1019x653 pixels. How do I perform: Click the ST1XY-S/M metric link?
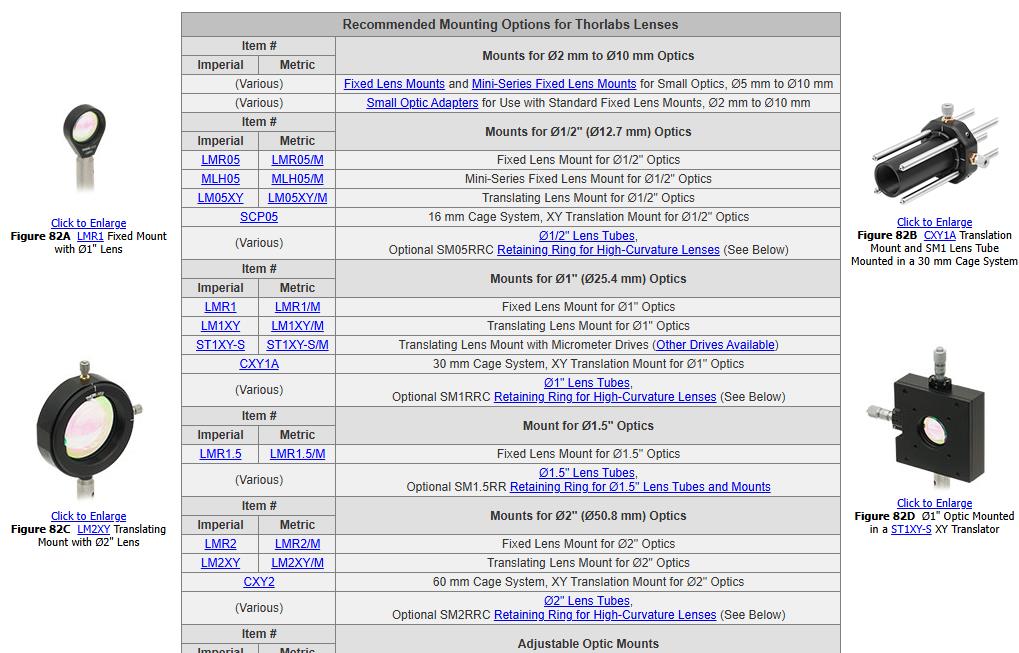click(298, 344)
